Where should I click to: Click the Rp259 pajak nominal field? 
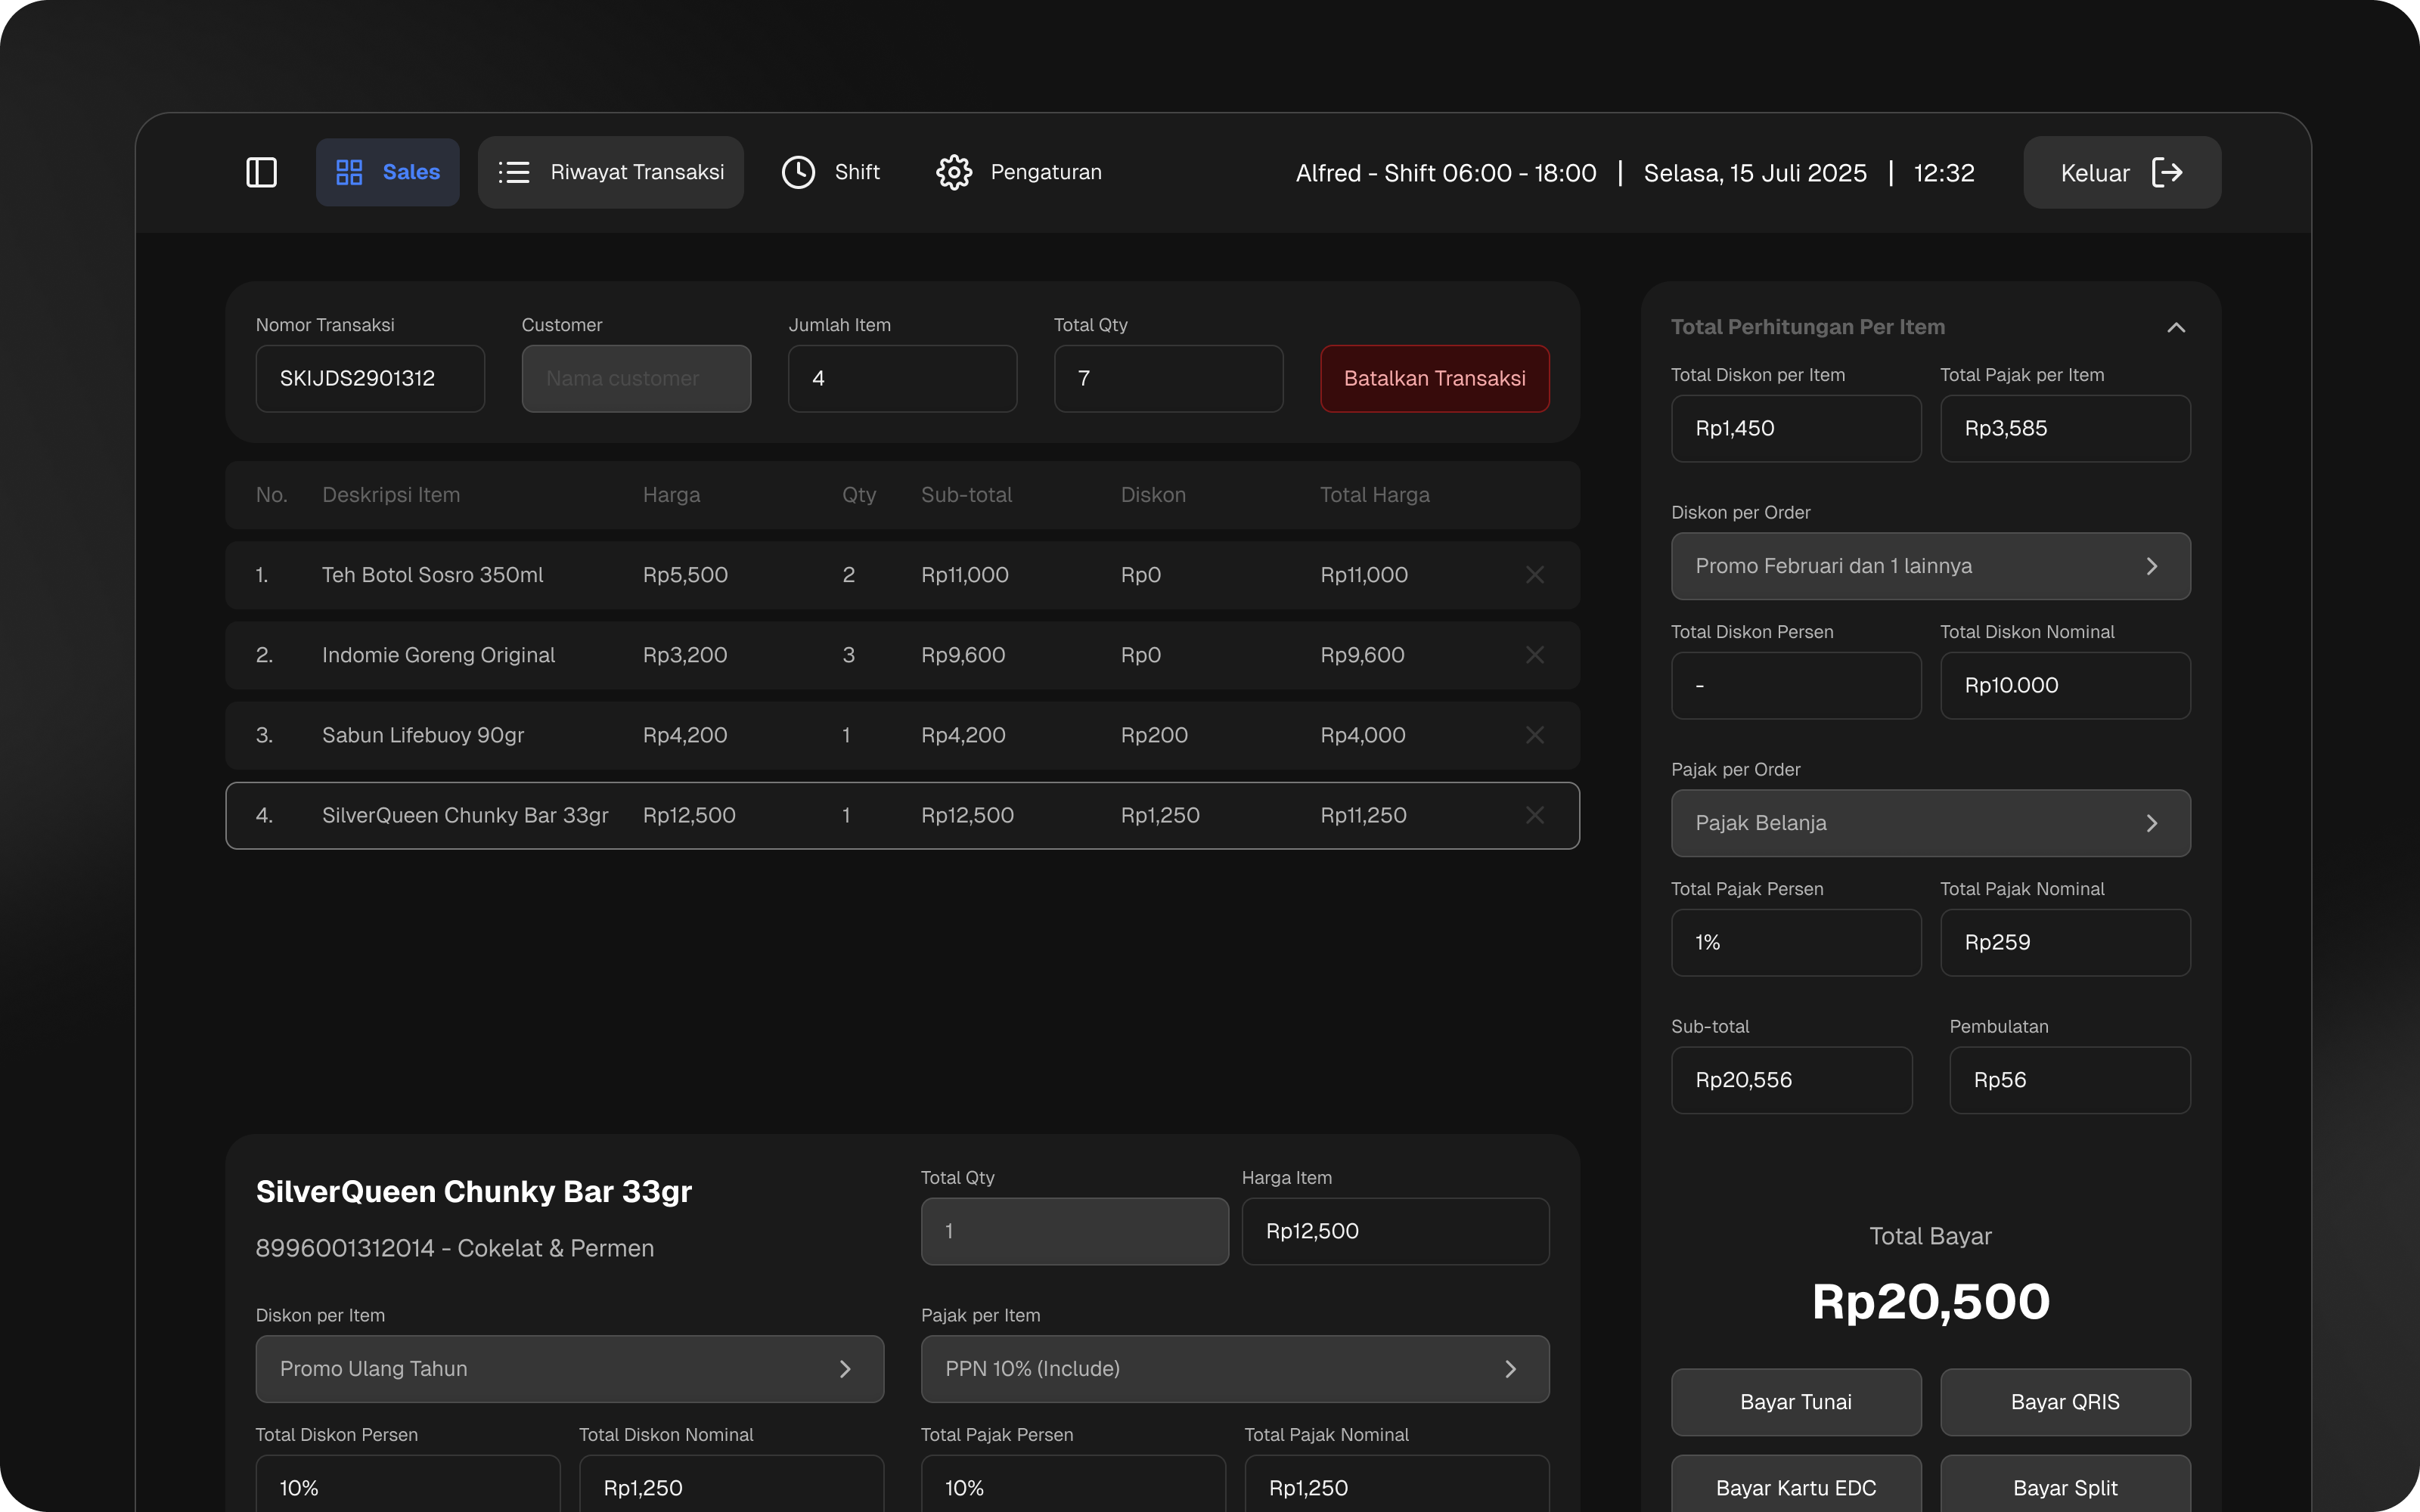pos(2065,942)
